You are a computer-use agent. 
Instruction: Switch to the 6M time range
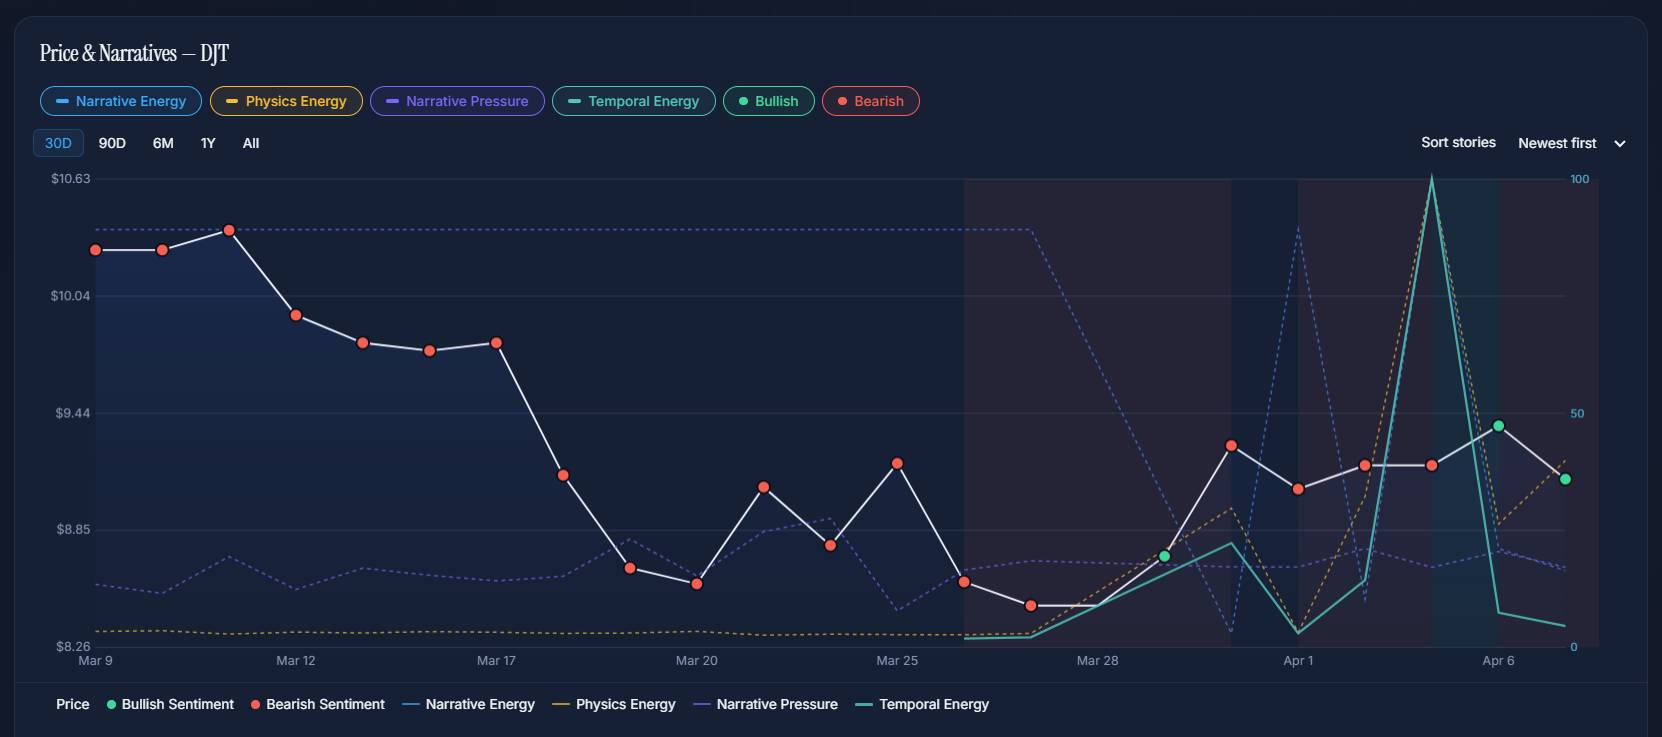(163, 143)
